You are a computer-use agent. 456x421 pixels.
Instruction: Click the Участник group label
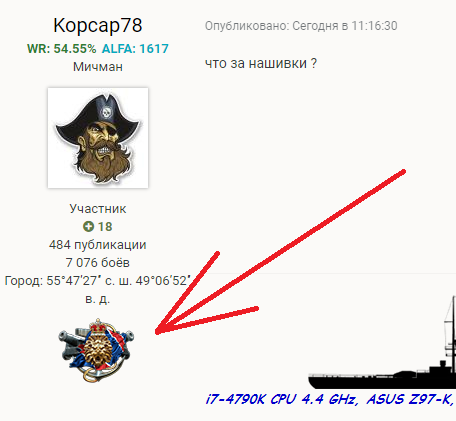(x=98, y=209)
